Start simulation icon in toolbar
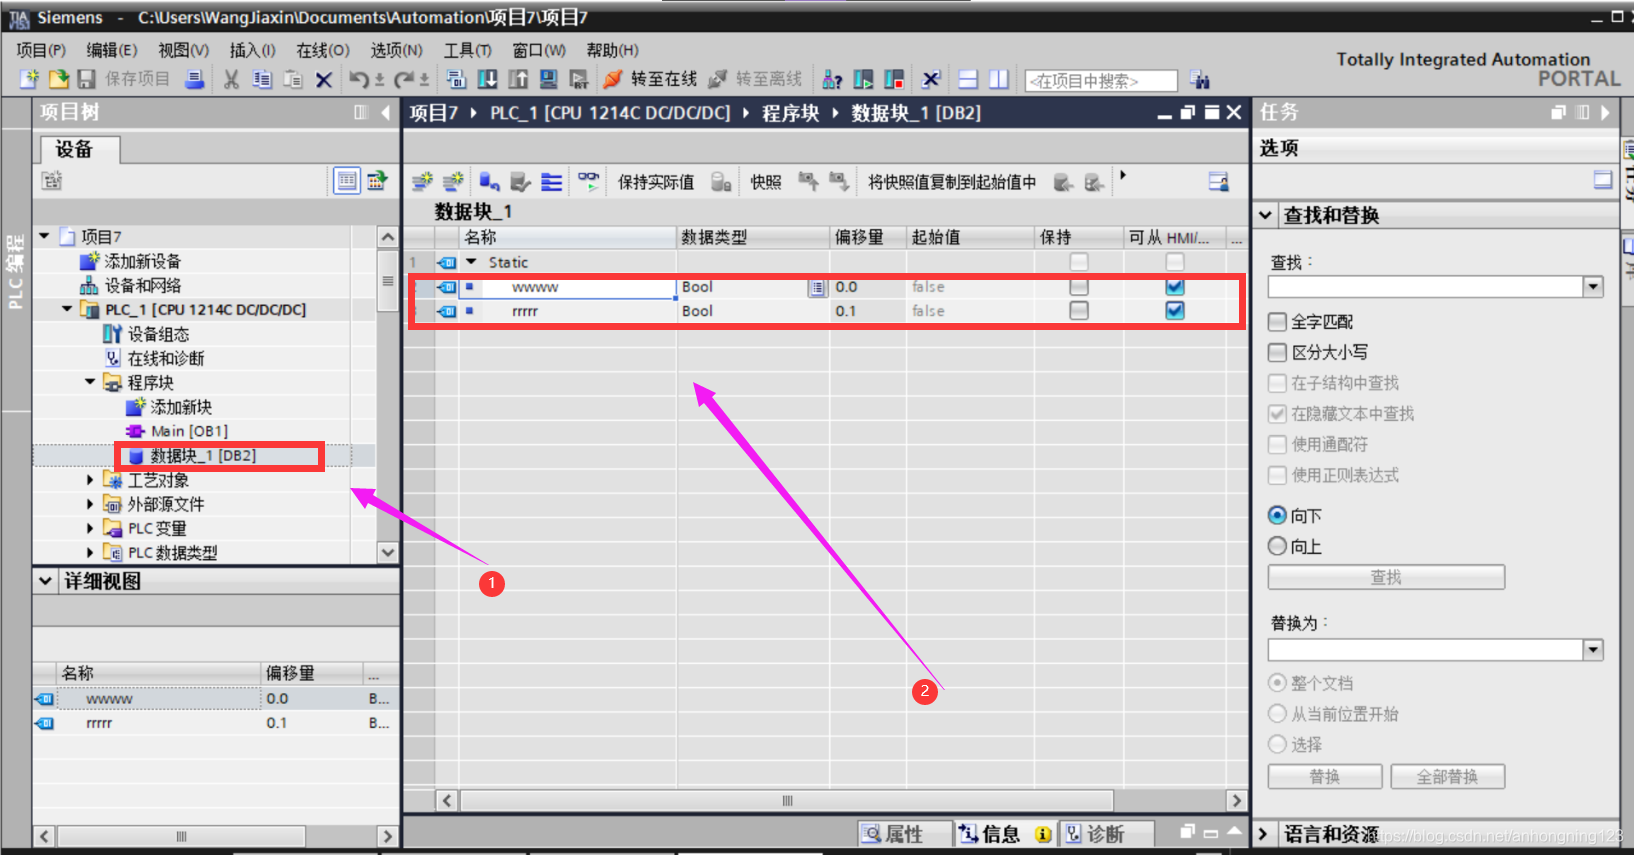This screenshot has height=855, width=1634. click(x=549, y=79)
